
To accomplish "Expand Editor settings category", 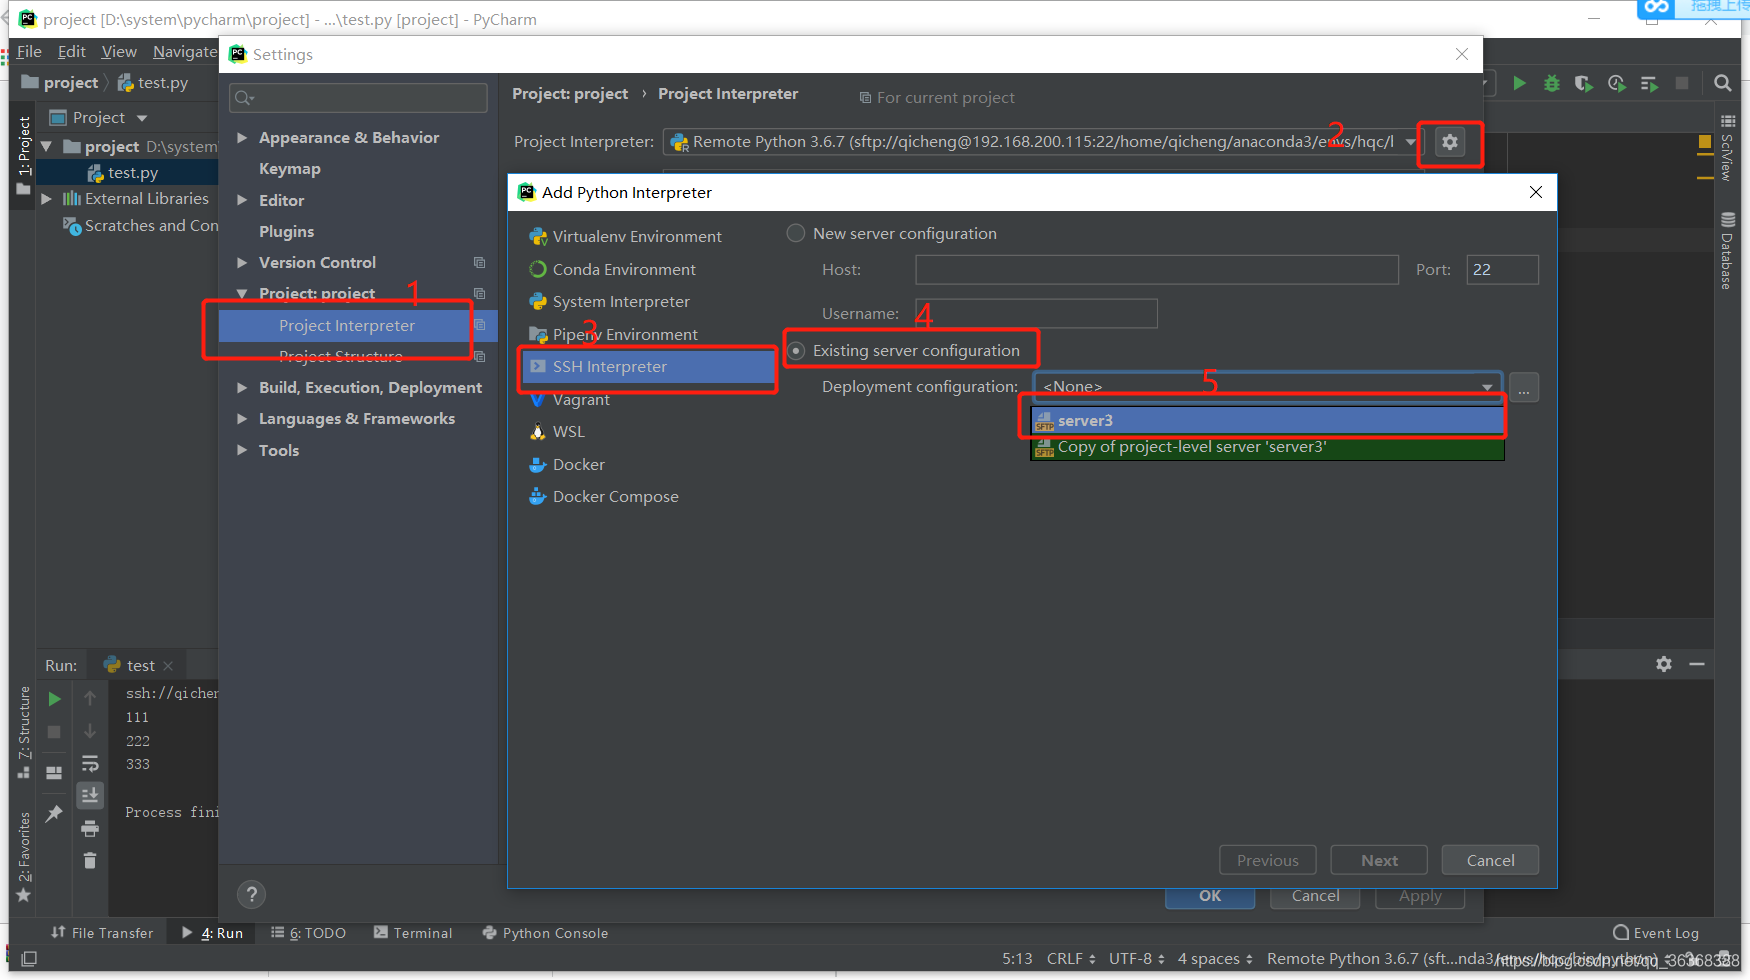I will tap(242, 201).
